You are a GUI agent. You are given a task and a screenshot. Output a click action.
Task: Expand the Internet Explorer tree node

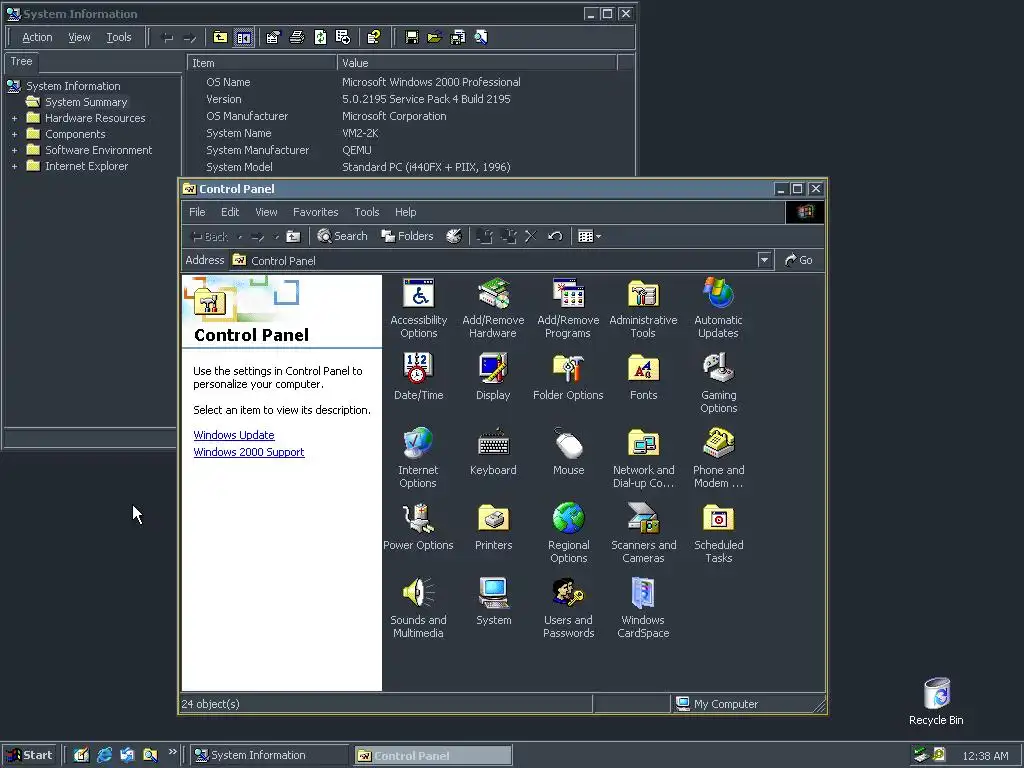14,167
